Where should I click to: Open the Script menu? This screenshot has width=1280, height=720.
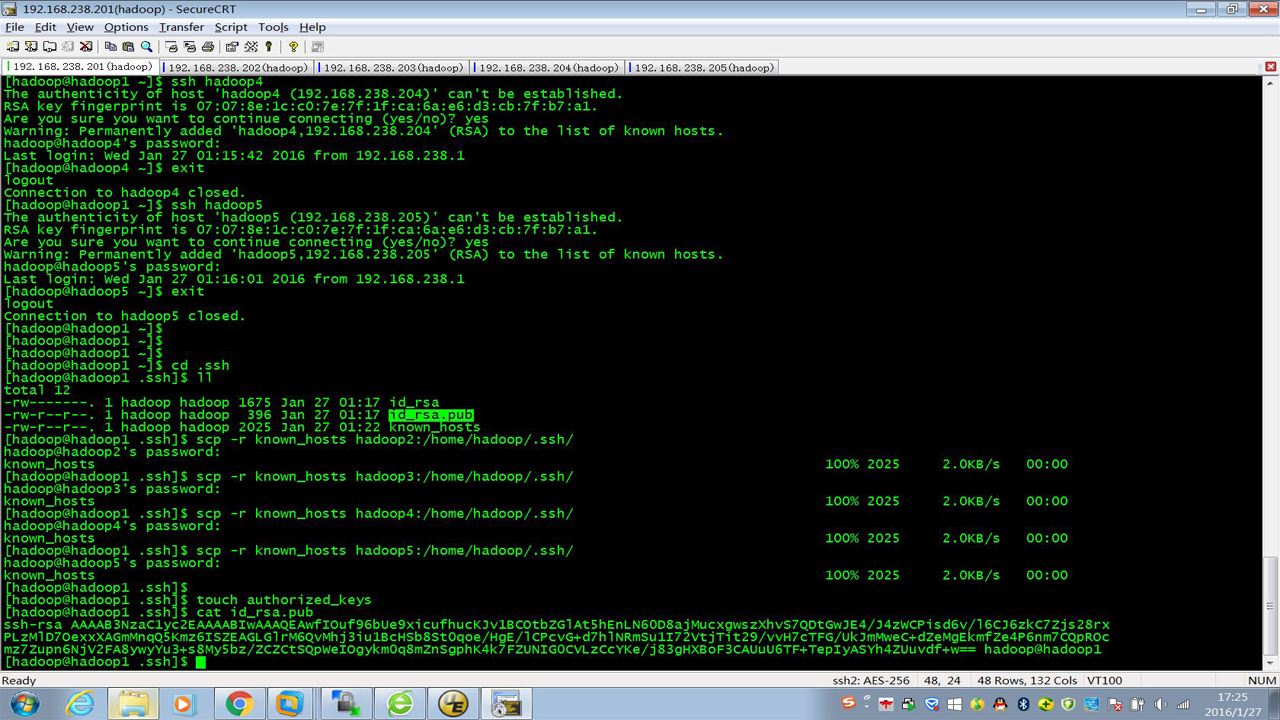click(231, 27)
